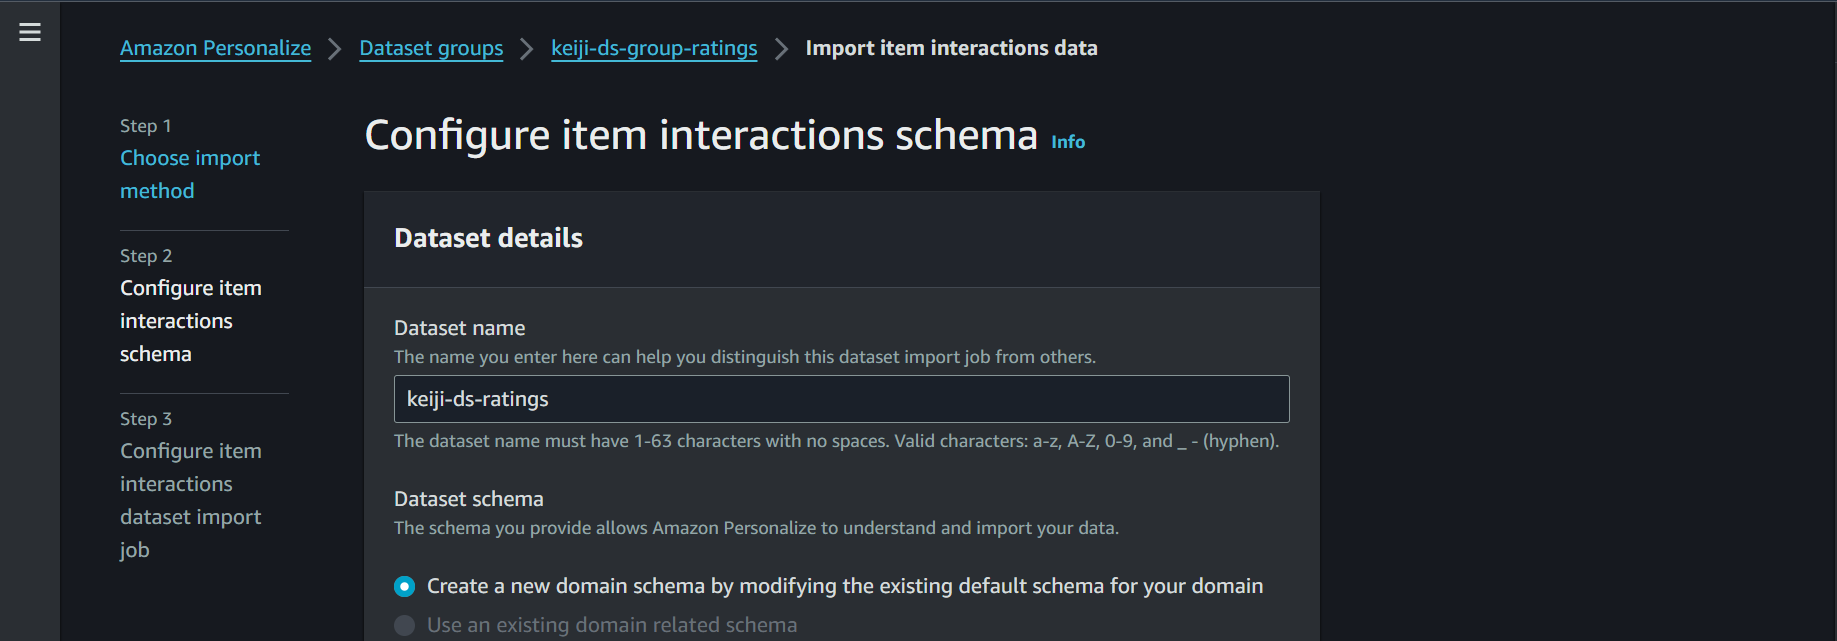This screenshot has height=641, width=1837.
Task: Open the hamburger navigation menu
Action: [x=30, y=32]
